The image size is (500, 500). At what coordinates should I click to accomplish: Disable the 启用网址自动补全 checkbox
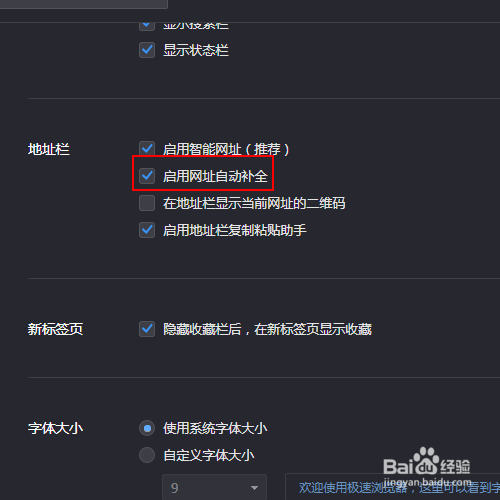pyautogui.click(x=147, y=176)
